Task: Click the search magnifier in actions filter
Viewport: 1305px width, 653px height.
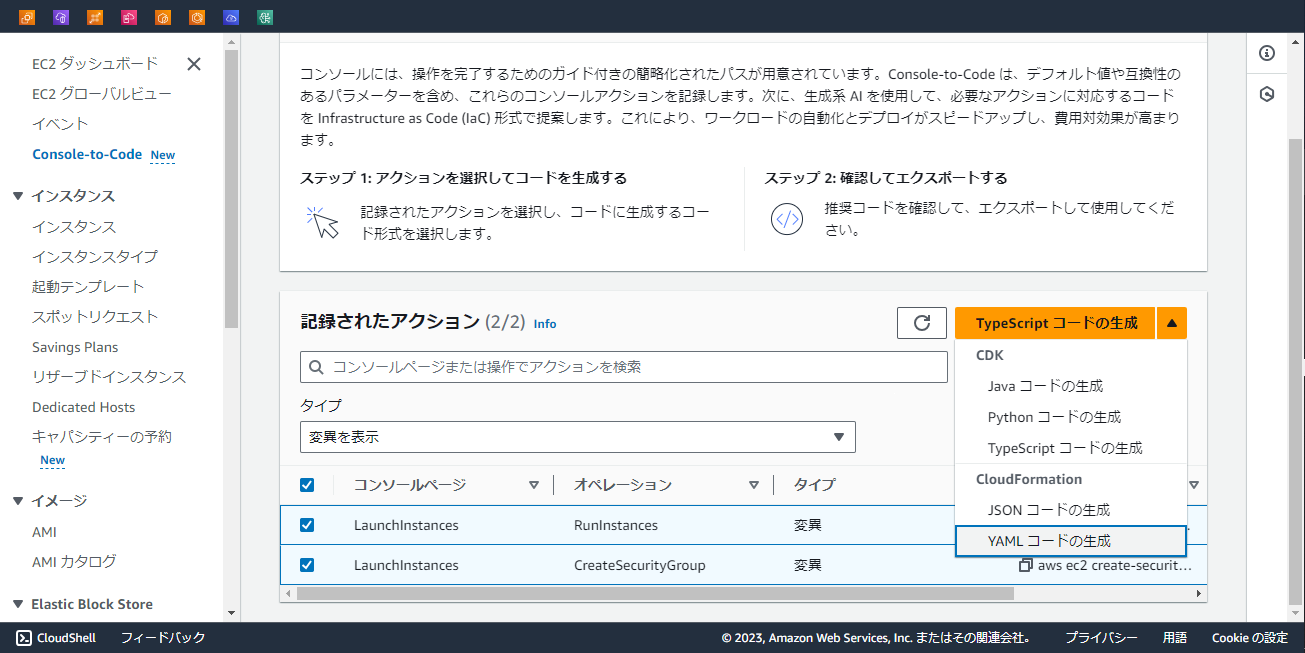Action: [x=317, y=367]
